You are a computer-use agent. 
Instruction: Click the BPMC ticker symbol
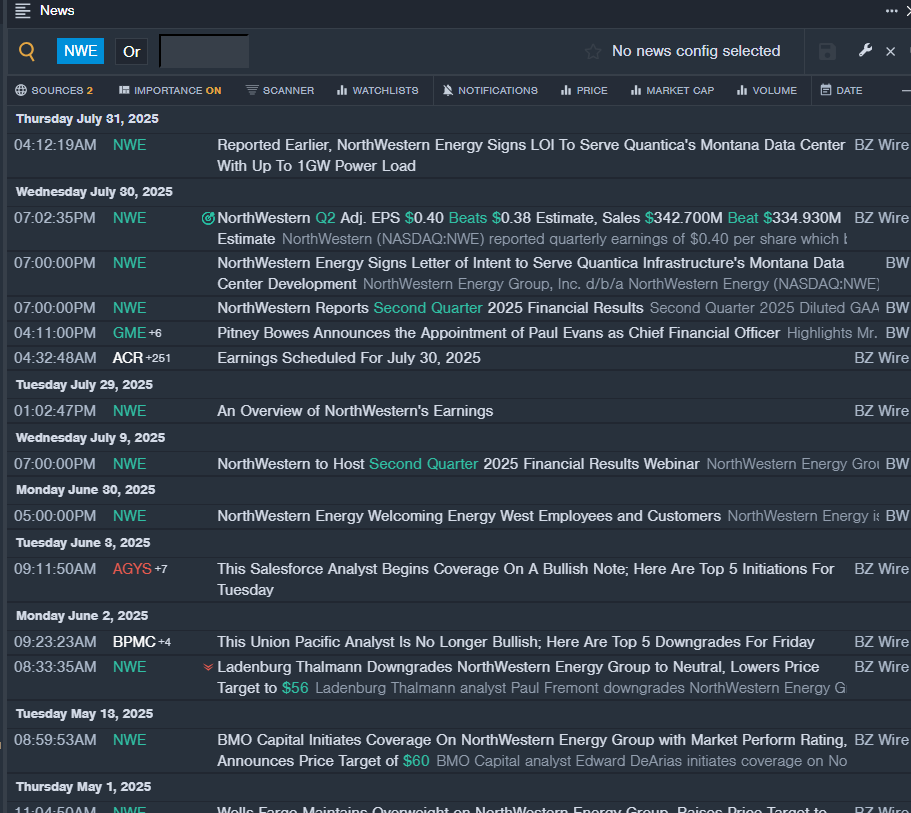[134, 642]
